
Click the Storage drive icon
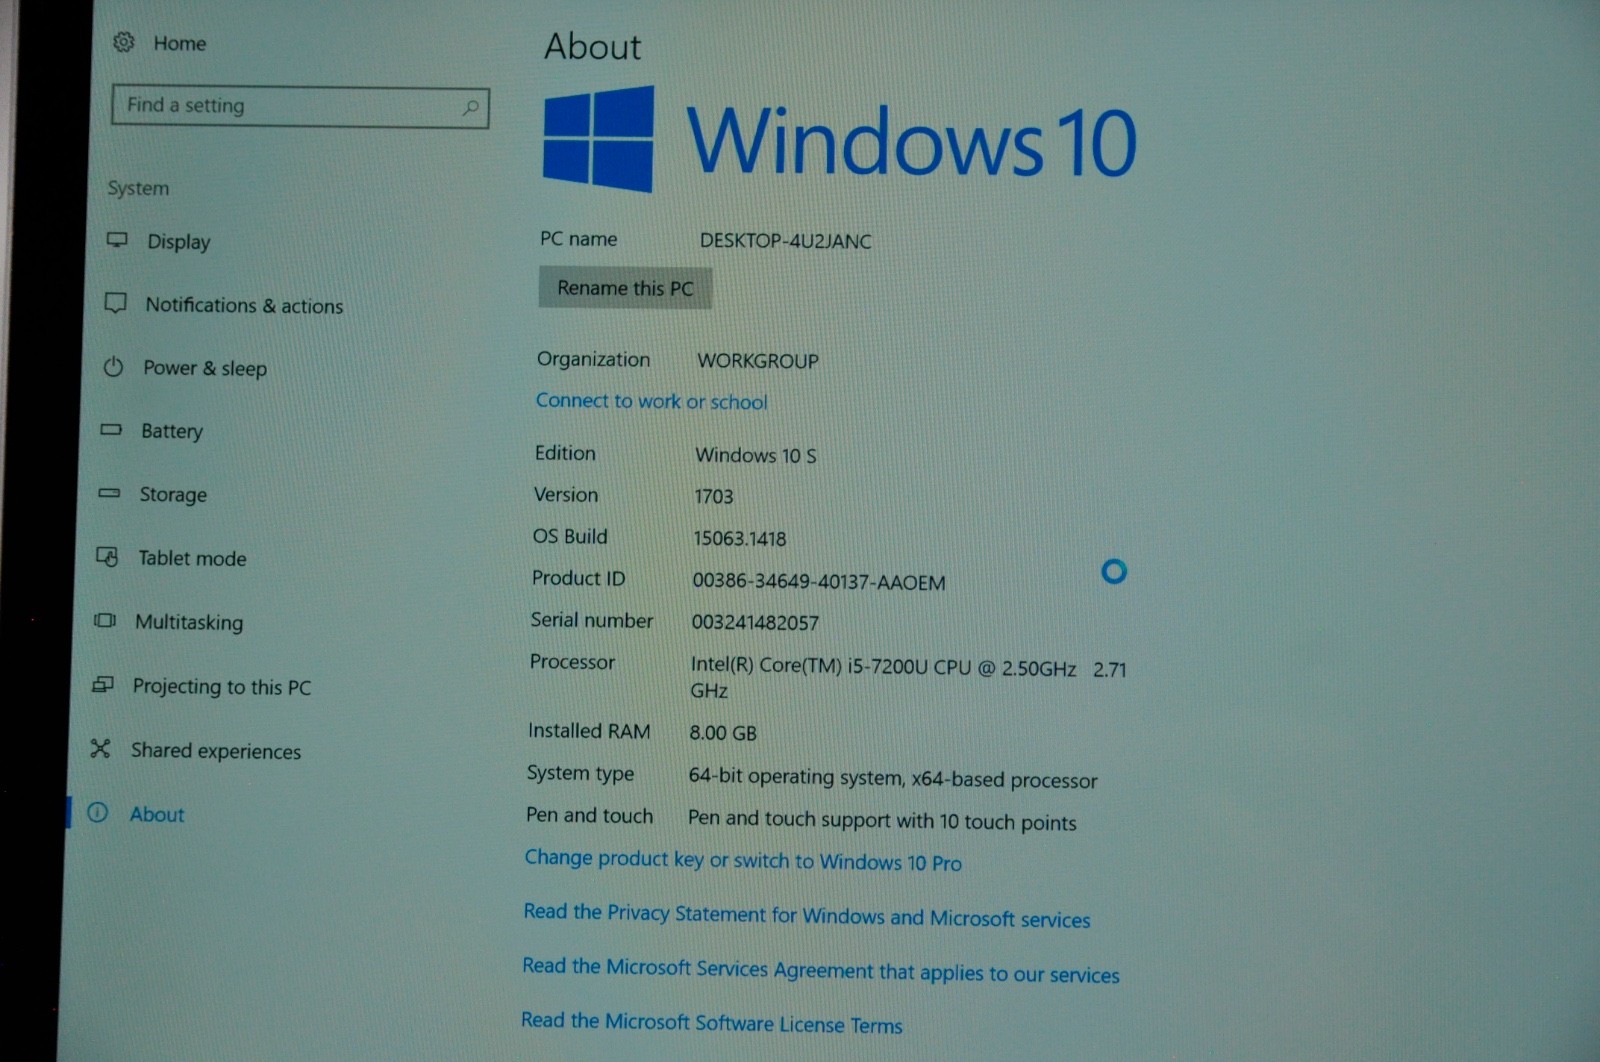109,493
